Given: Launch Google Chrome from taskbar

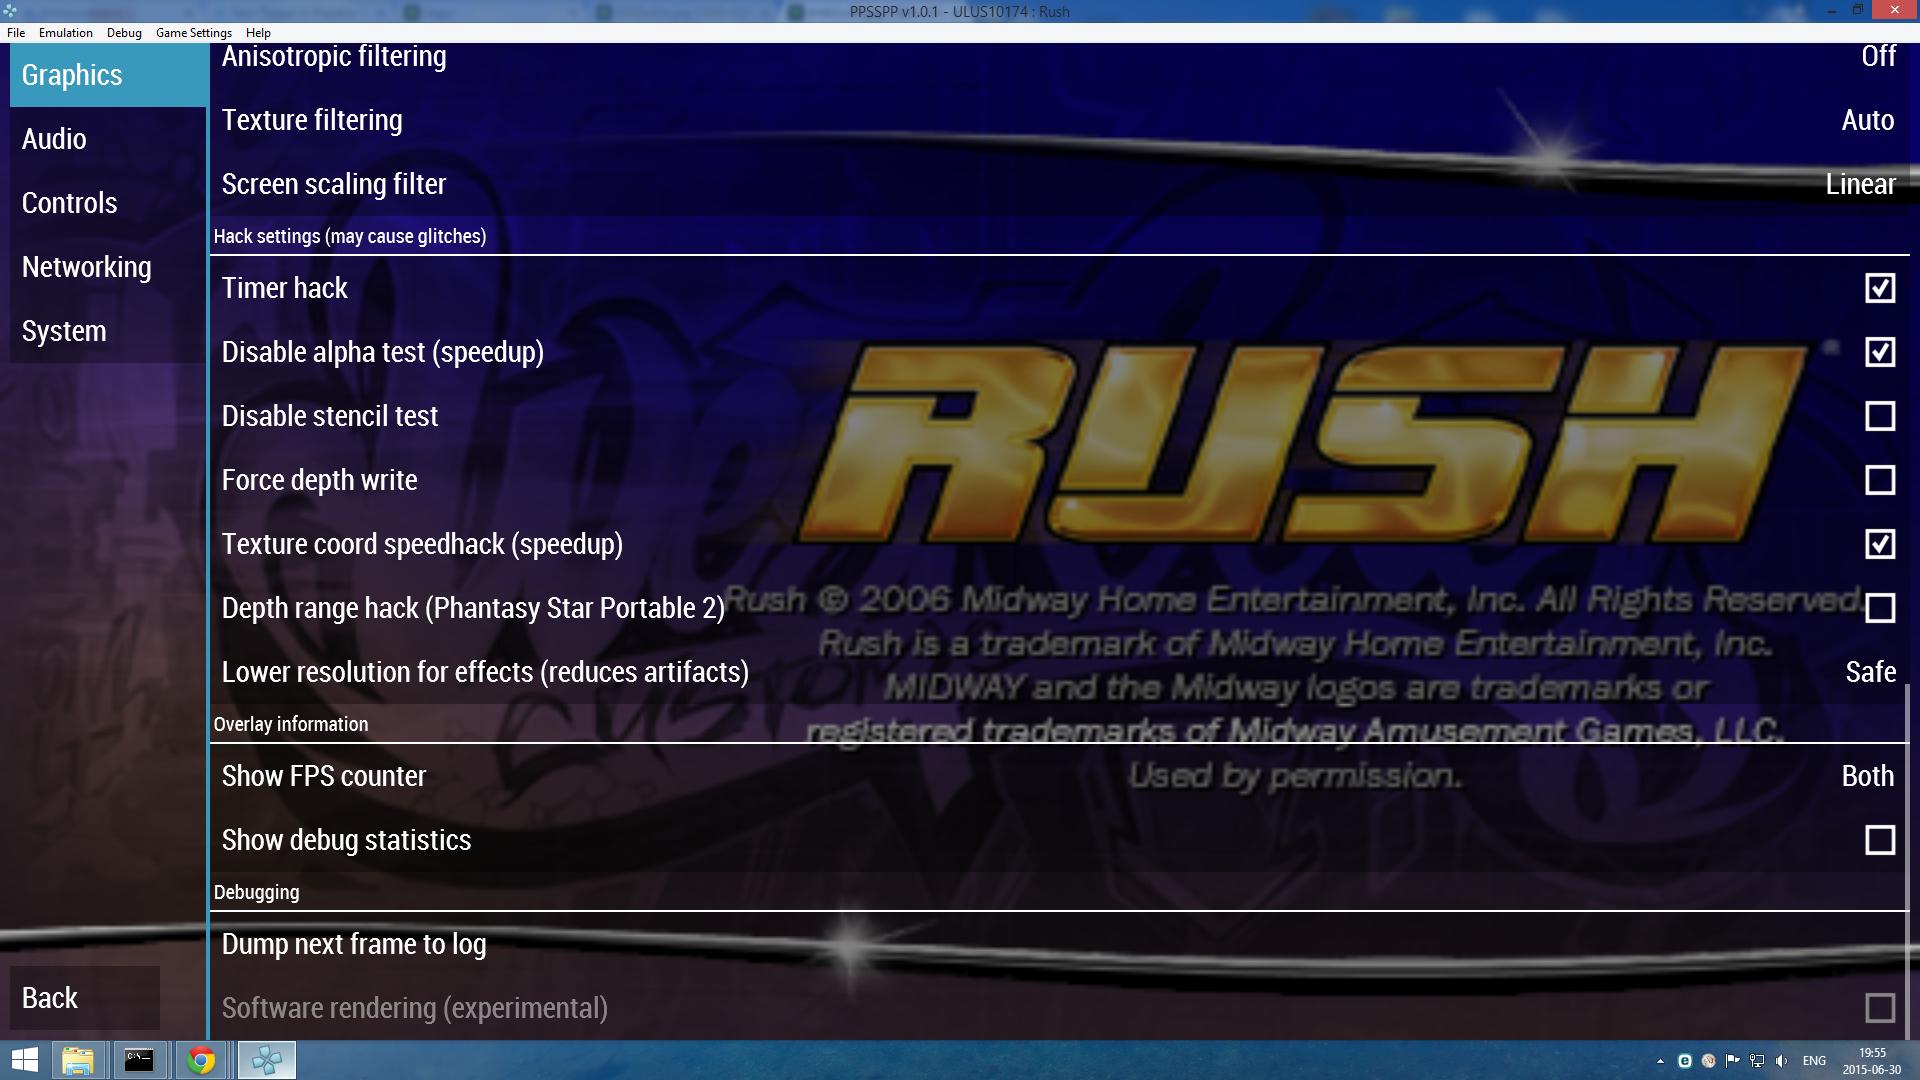Looking at the screenshot, I should tap(201, 1060).
